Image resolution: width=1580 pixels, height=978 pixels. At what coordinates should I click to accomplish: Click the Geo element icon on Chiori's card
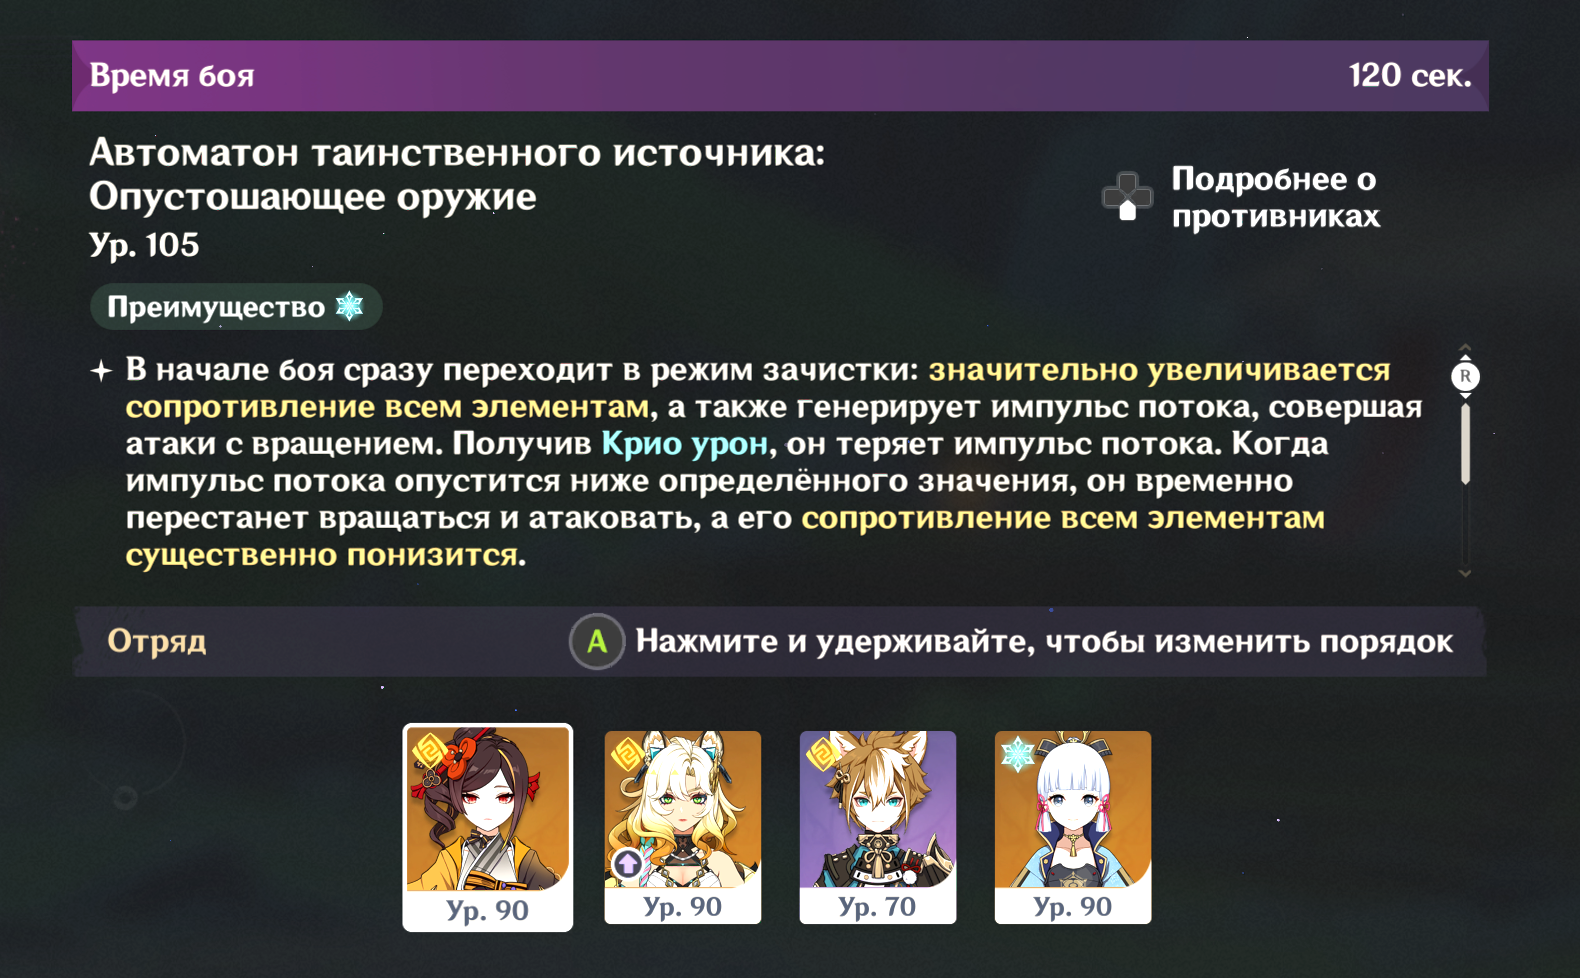pos(430,753)
